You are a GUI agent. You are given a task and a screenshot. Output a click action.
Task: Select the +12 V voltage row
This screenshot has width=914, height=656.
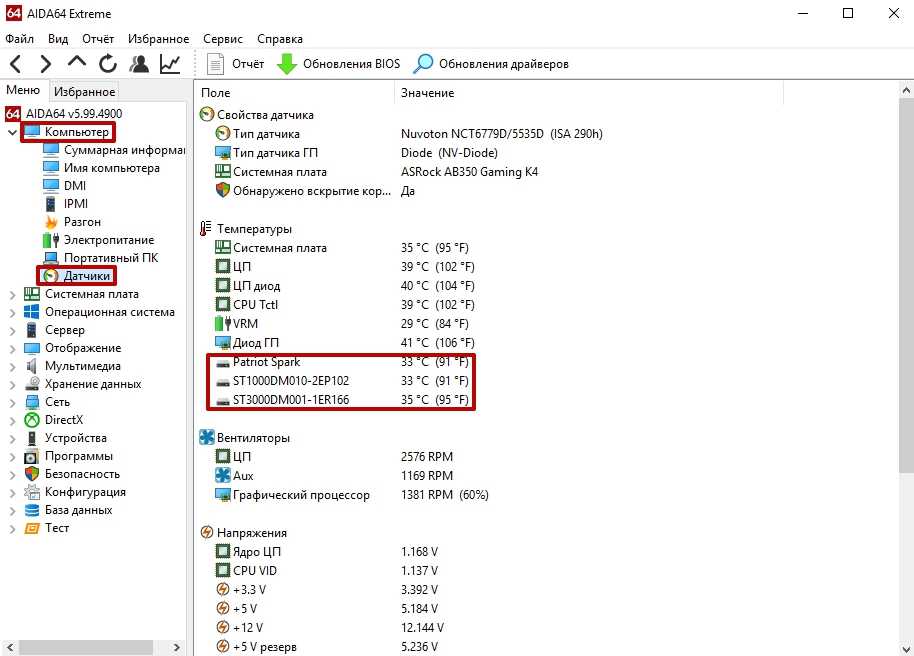tap(329, 627)
